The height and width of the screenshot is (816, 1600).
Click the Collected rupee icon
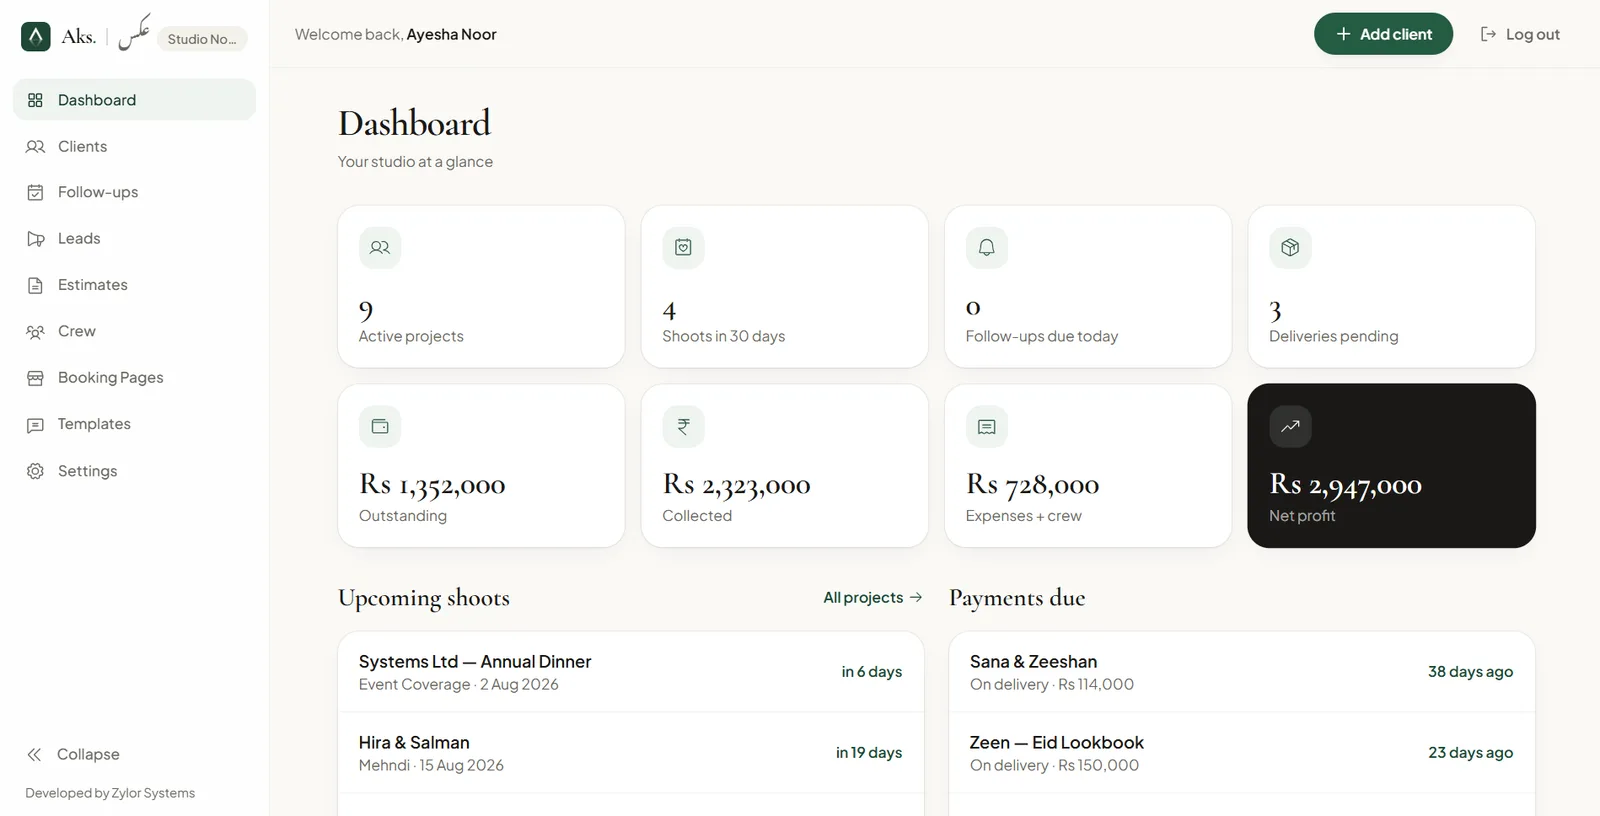(x=683, y=427)
